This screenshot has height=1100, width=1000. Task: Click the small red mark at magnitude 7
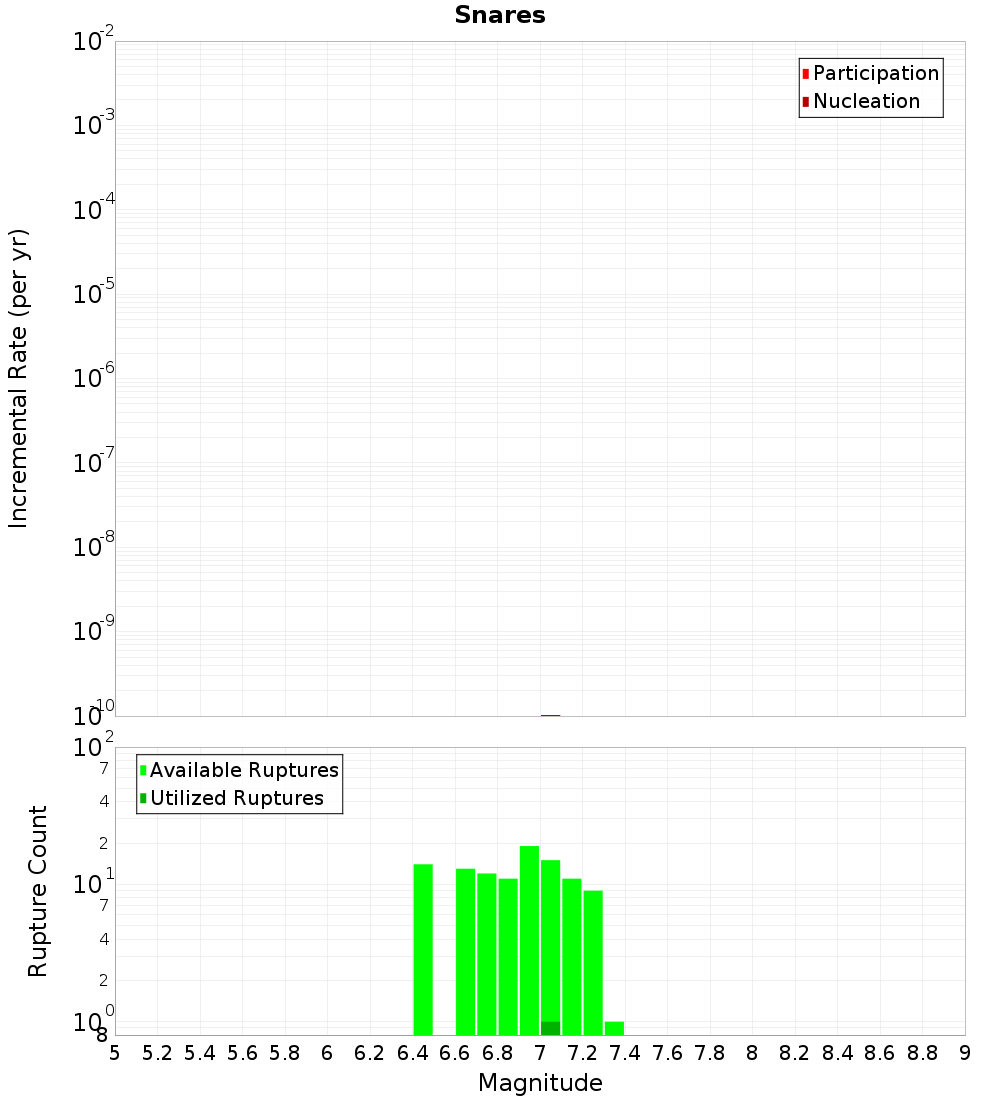[550, 716]
